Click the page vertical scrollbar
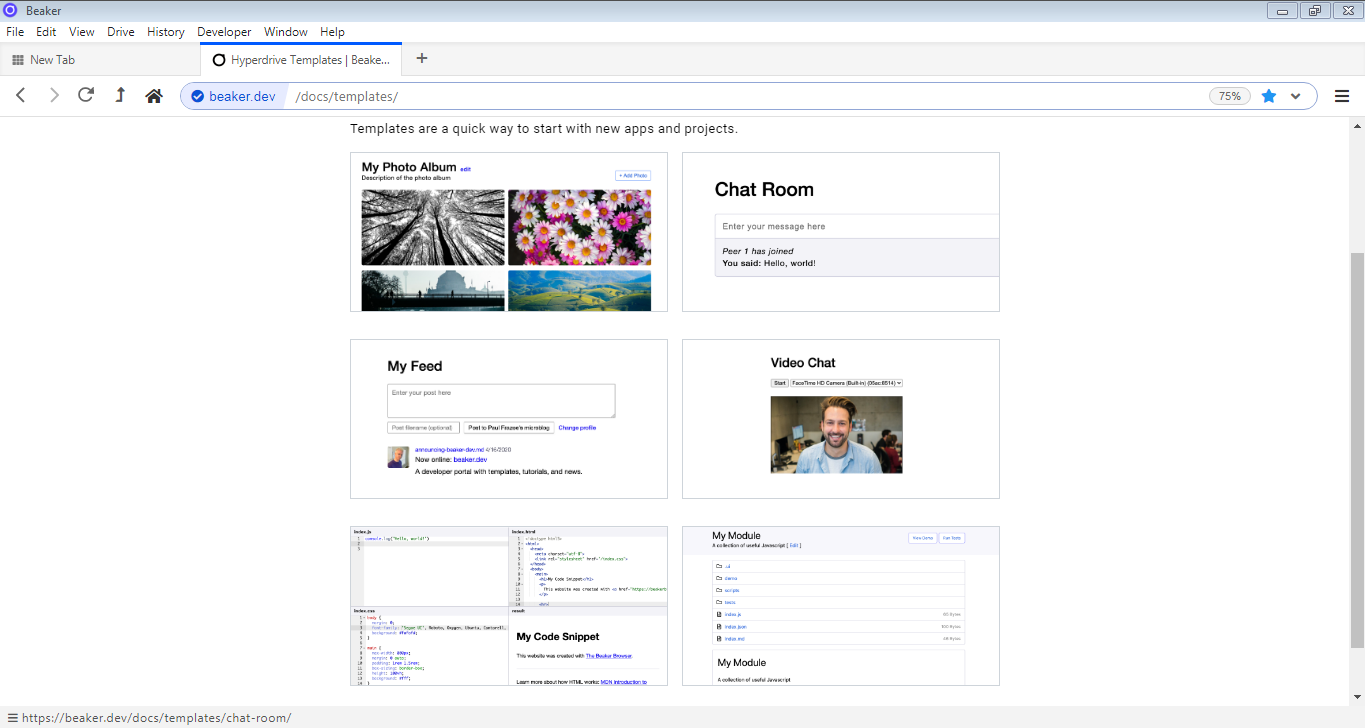1365x728 pixels. pos(1357,450)
